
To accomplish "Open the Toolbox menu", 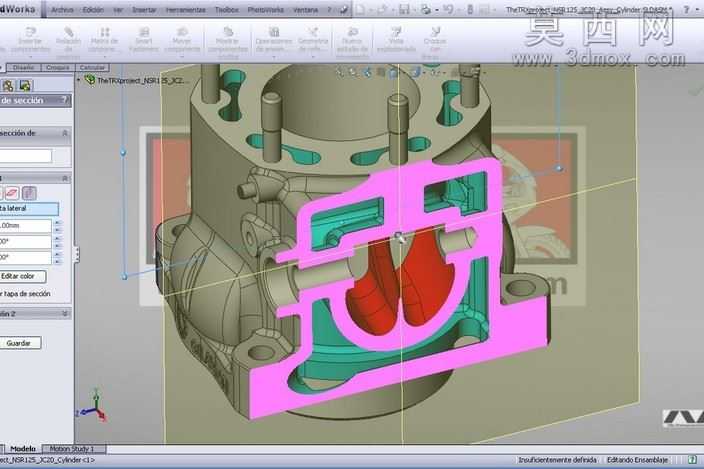I will [227, 9].
